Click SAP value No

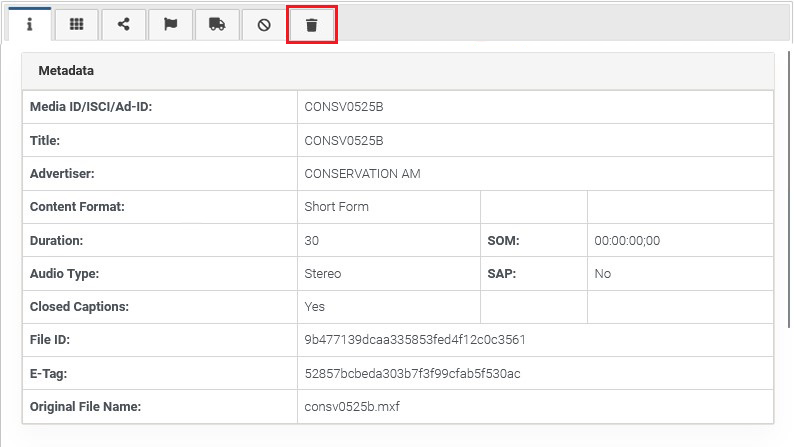click(603, 274)
